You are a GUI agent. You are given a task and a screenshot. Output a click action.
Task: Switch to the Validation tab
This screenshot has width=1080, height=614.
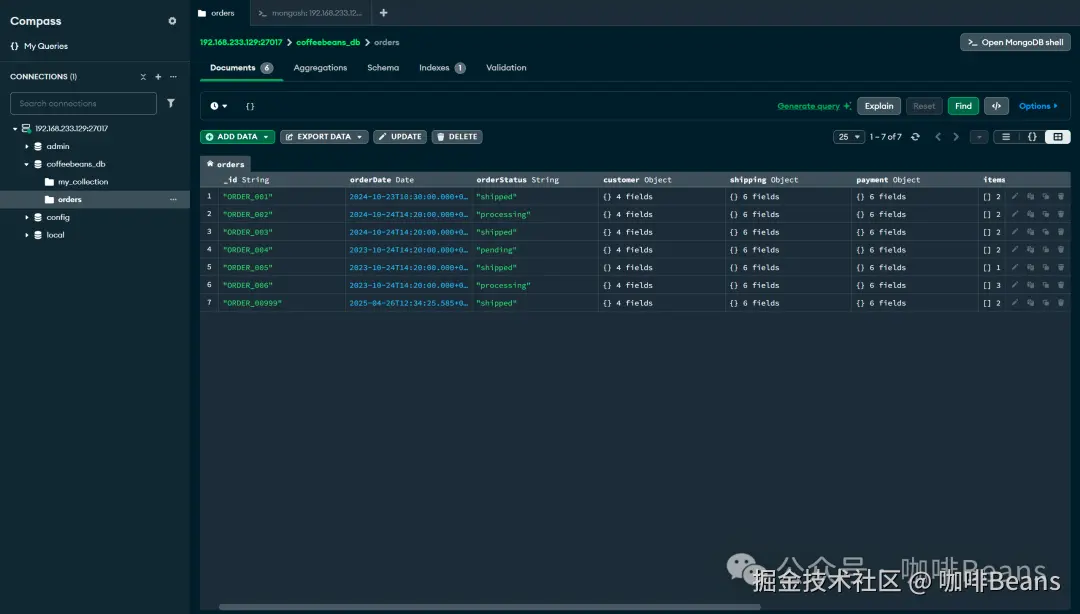[506, 68]
